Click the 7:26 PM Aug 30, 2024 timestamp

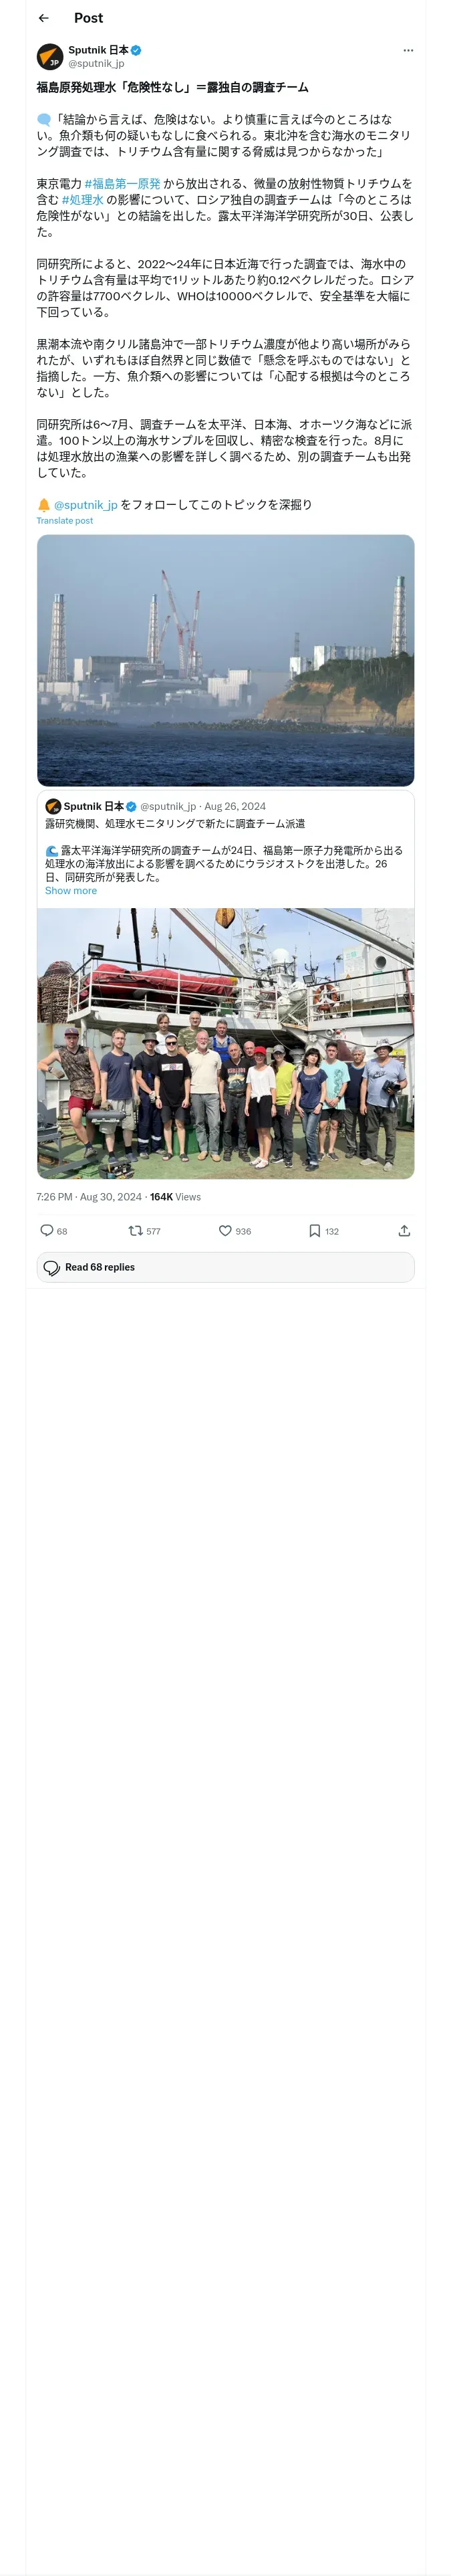(x=89, y=1197)
